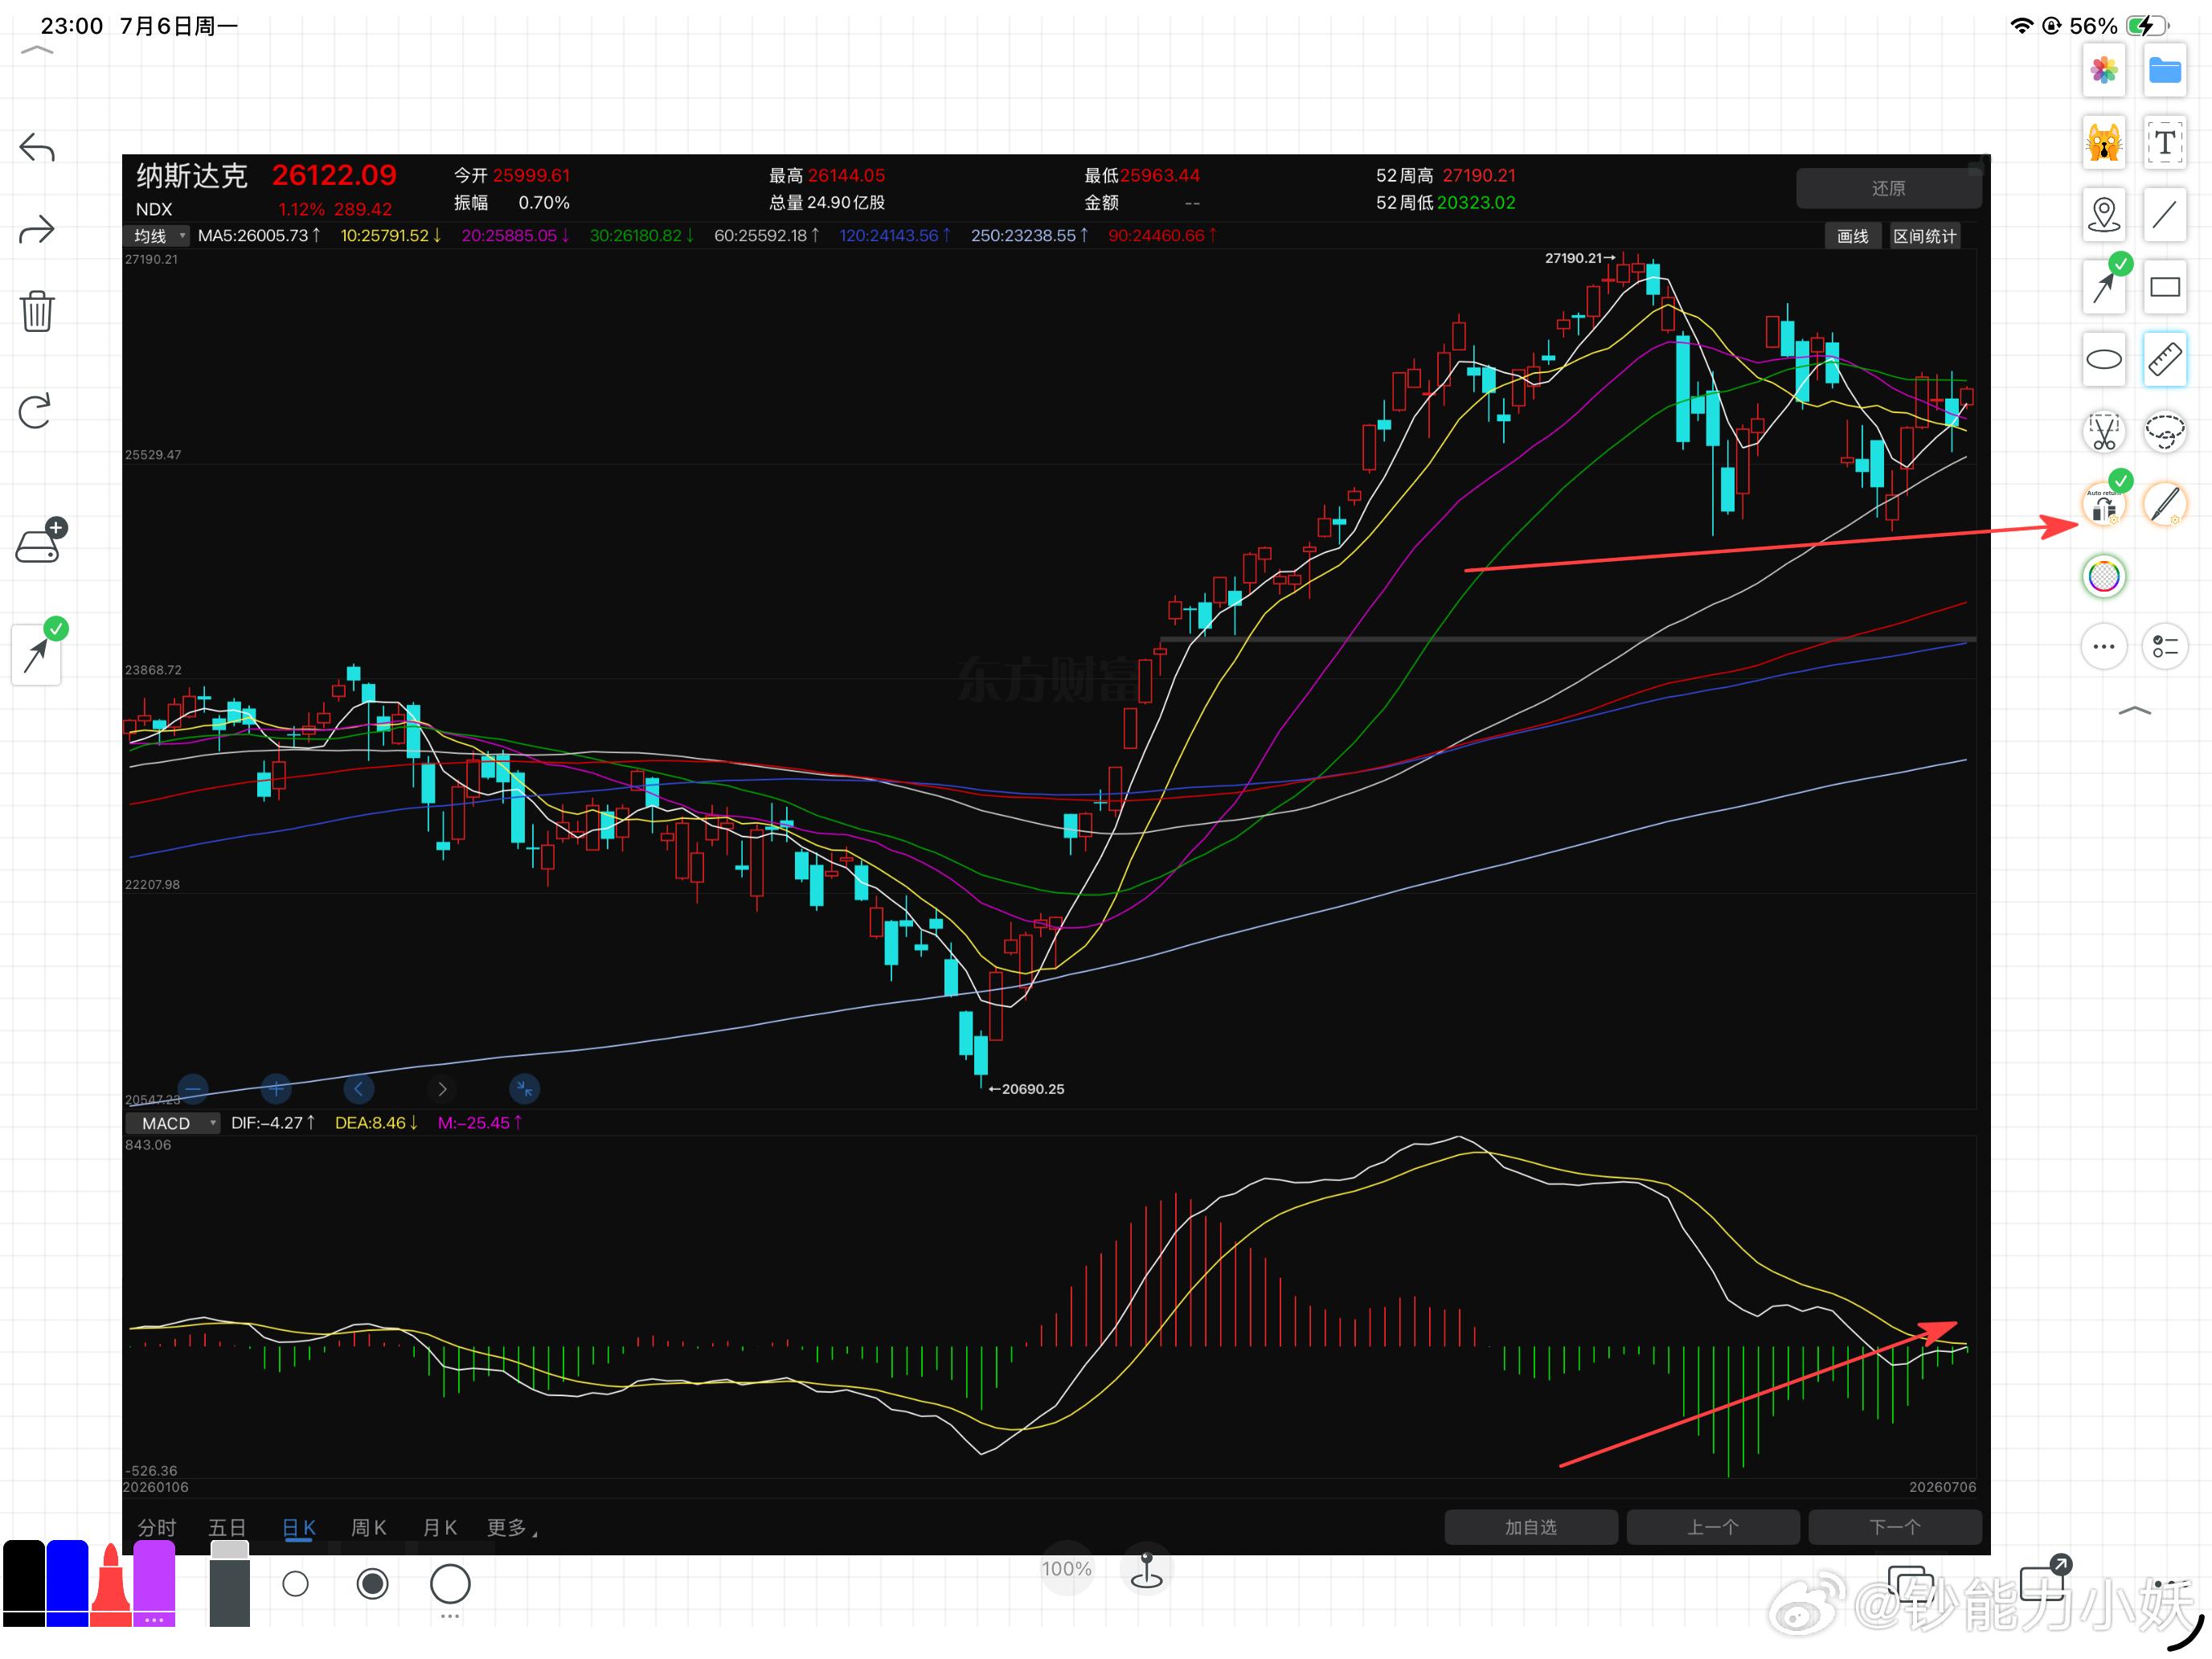Viewport: 2212px width, 1659px height.
Task: Select the ruler tool
Action: click(2165, 359)
